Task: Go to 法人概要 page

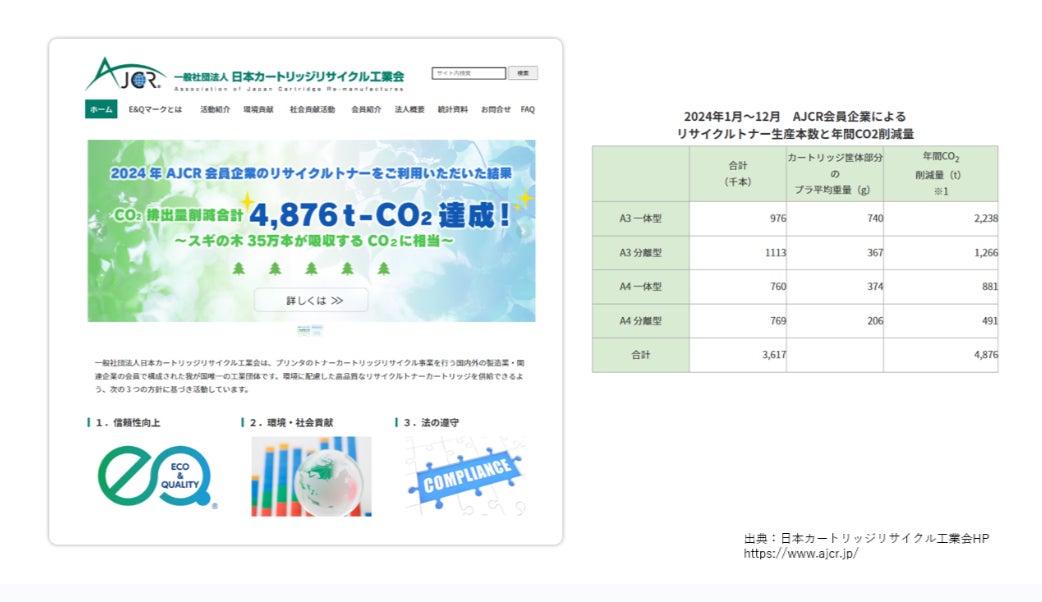Action: tap(409, 110)
